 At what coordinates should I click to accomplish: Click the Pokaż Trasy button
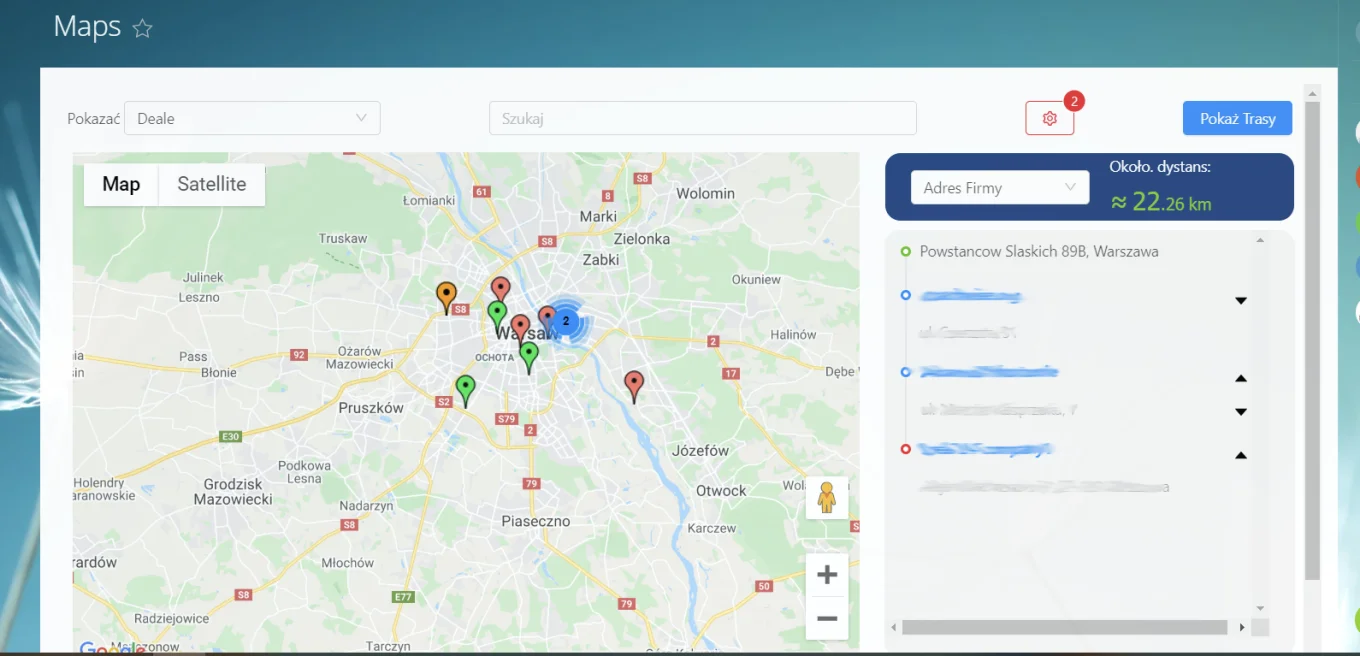(1237, 118)
